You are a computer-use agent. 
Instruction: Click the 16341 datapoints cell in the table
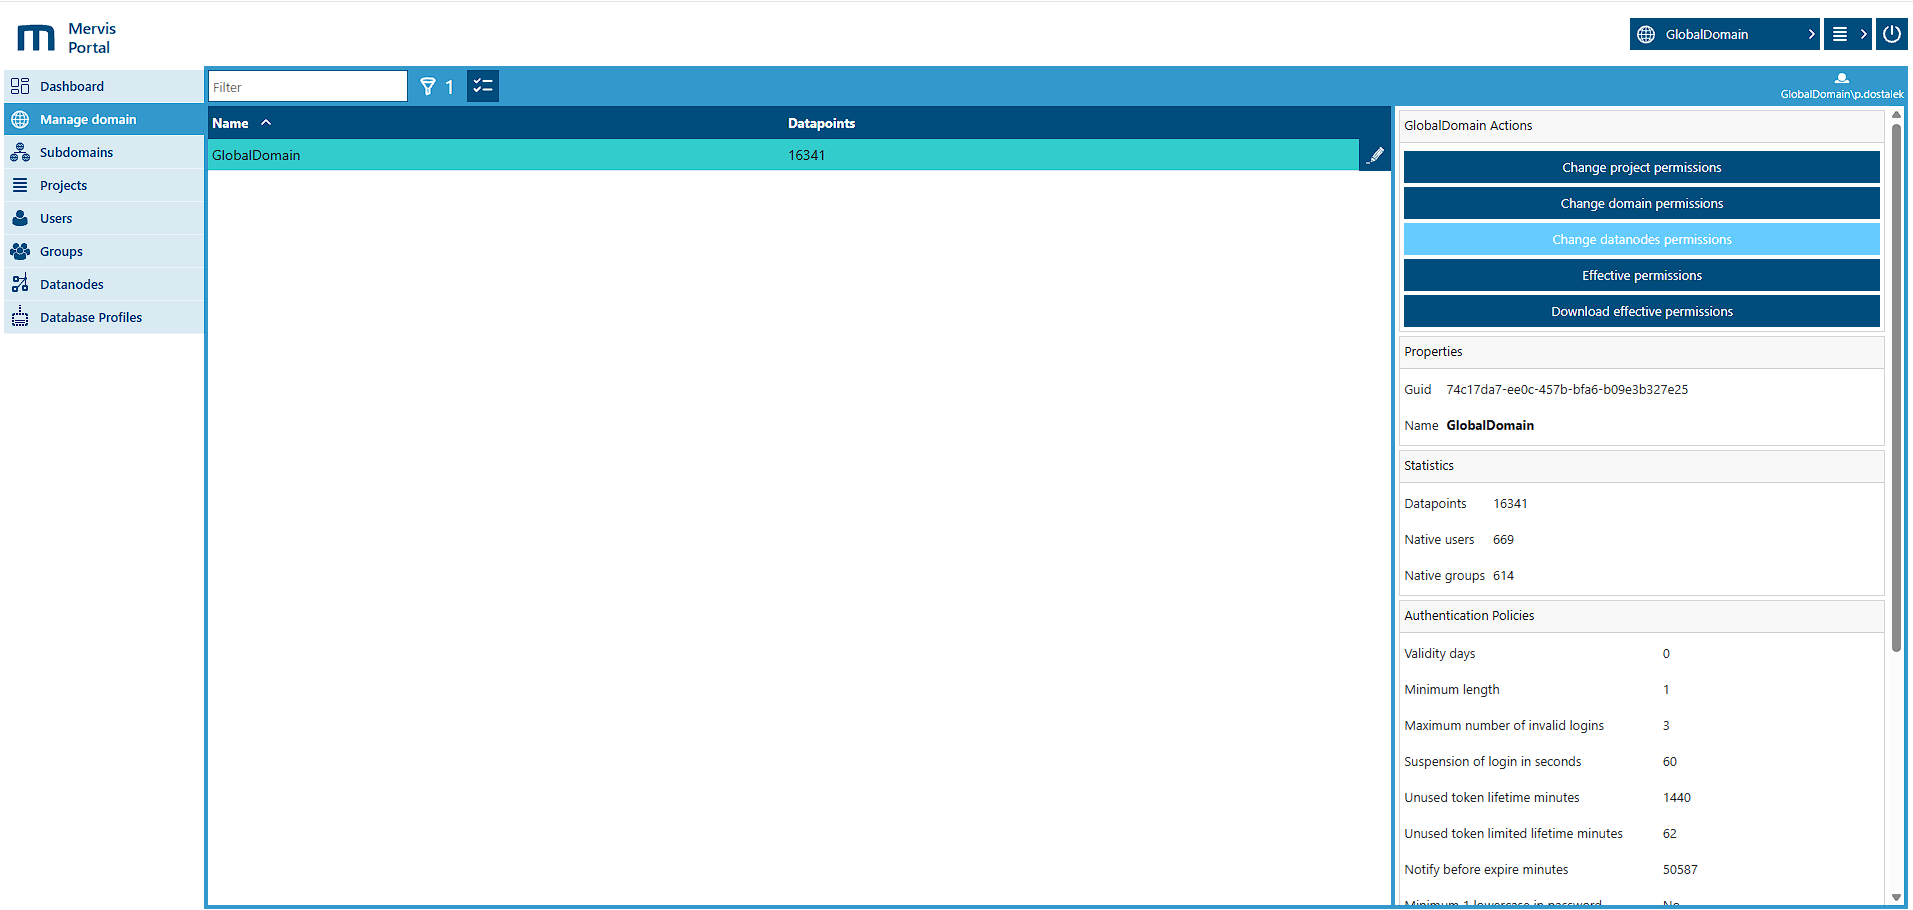click(x=806, y=155)
